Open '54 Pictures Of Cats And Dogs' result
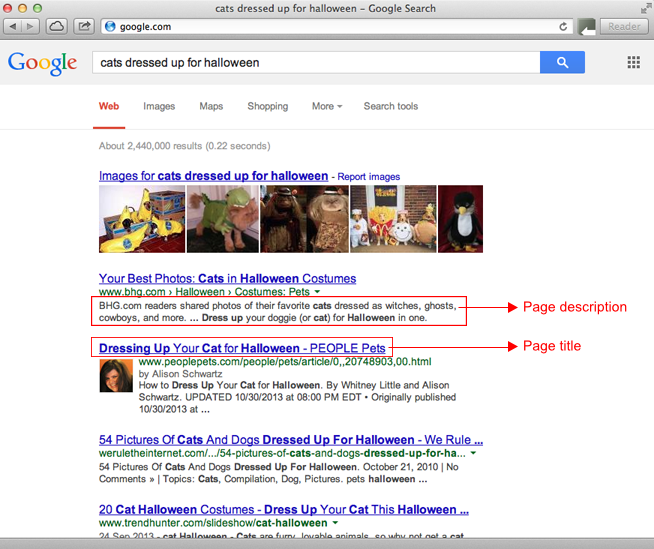This screenshot has width=654, height=549. 291,440
